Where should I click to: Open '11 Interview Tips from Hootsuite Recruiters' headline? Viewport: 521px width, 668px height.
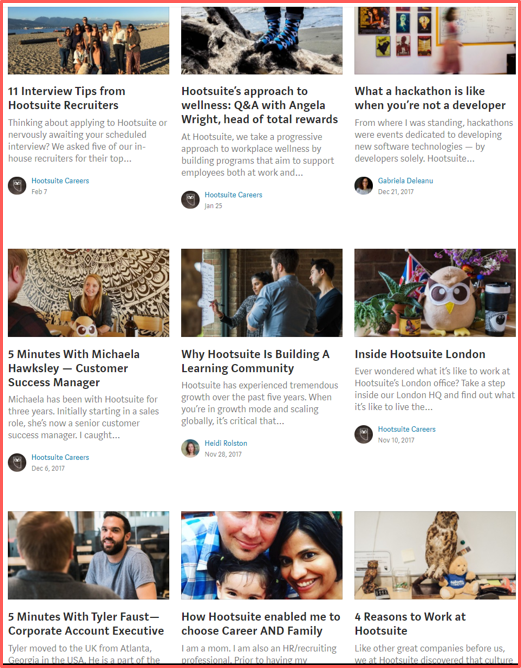point(67,98)
